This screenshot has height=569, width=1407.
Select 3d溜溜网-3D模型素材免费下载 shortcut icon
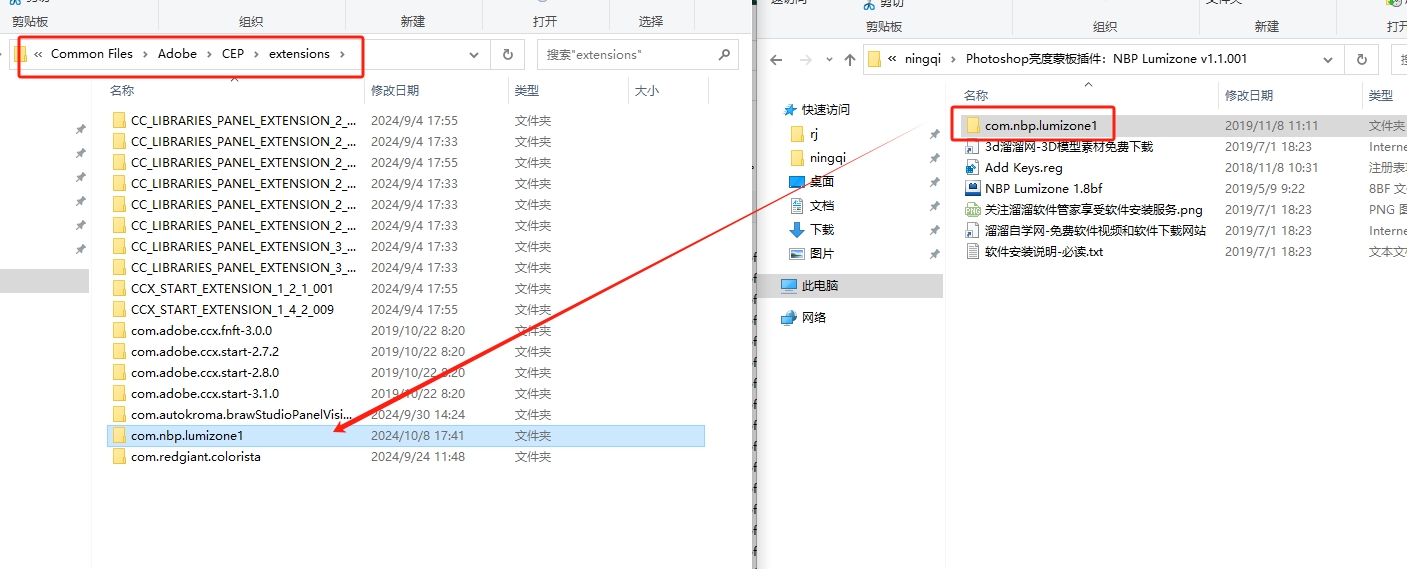[x=973, y=146]
